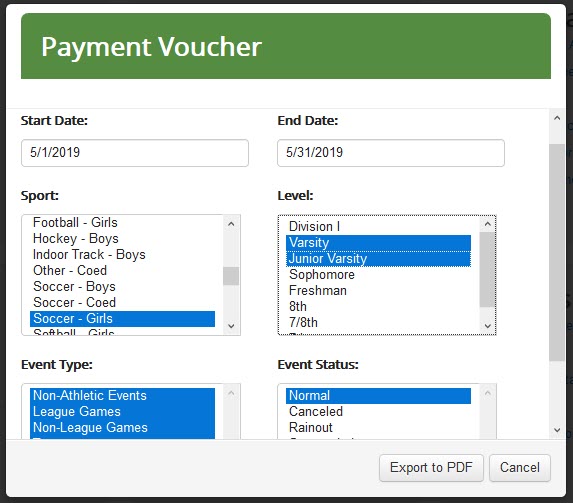Image resolution: width=573 pixels, height=503 pixels.
Task: Export the voucher to PDF
Action: (431, 468)
